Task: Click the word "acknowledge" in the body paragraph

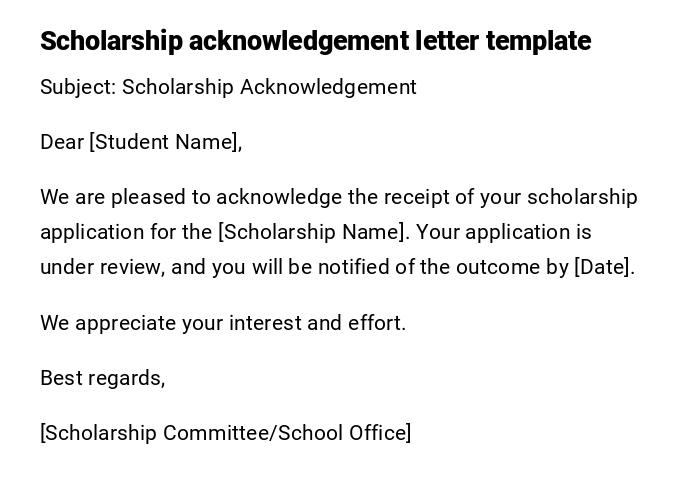Action: click(279, 197)
